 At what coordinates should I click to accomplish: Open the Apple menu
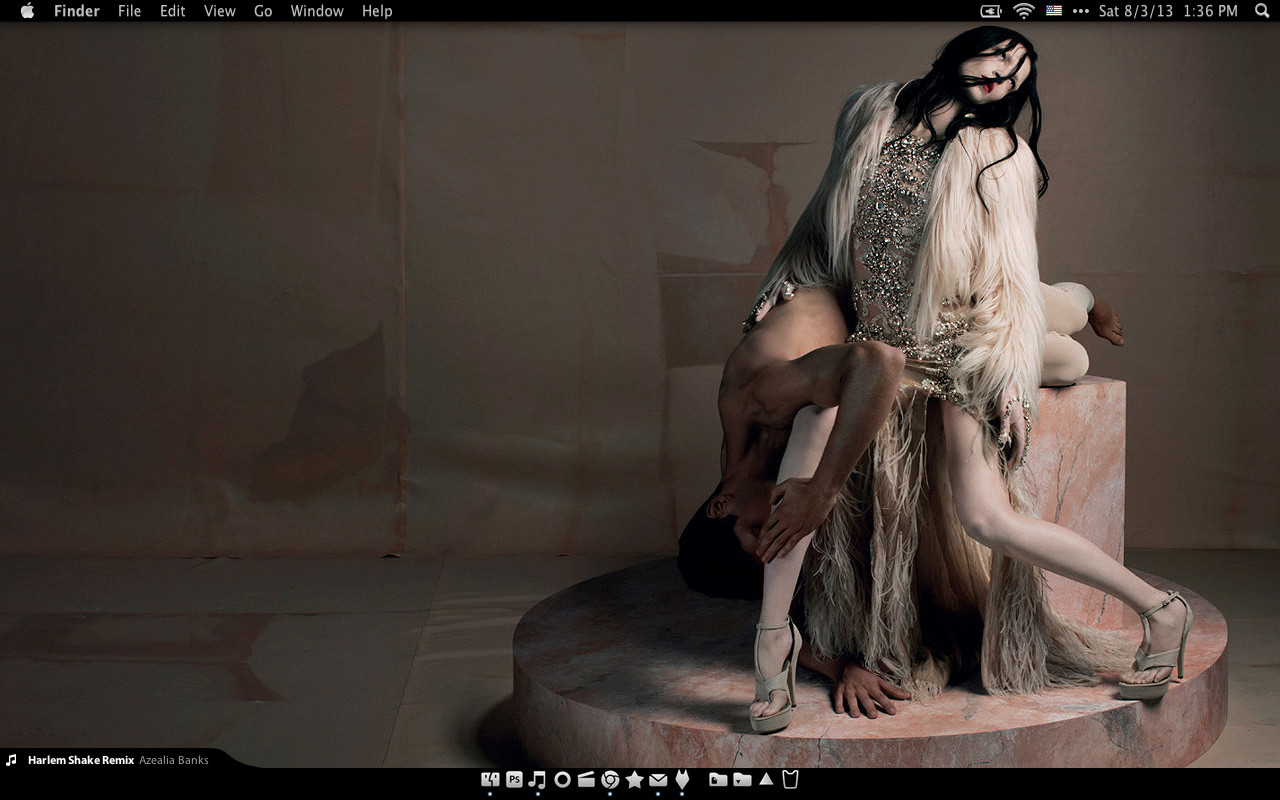27,11
